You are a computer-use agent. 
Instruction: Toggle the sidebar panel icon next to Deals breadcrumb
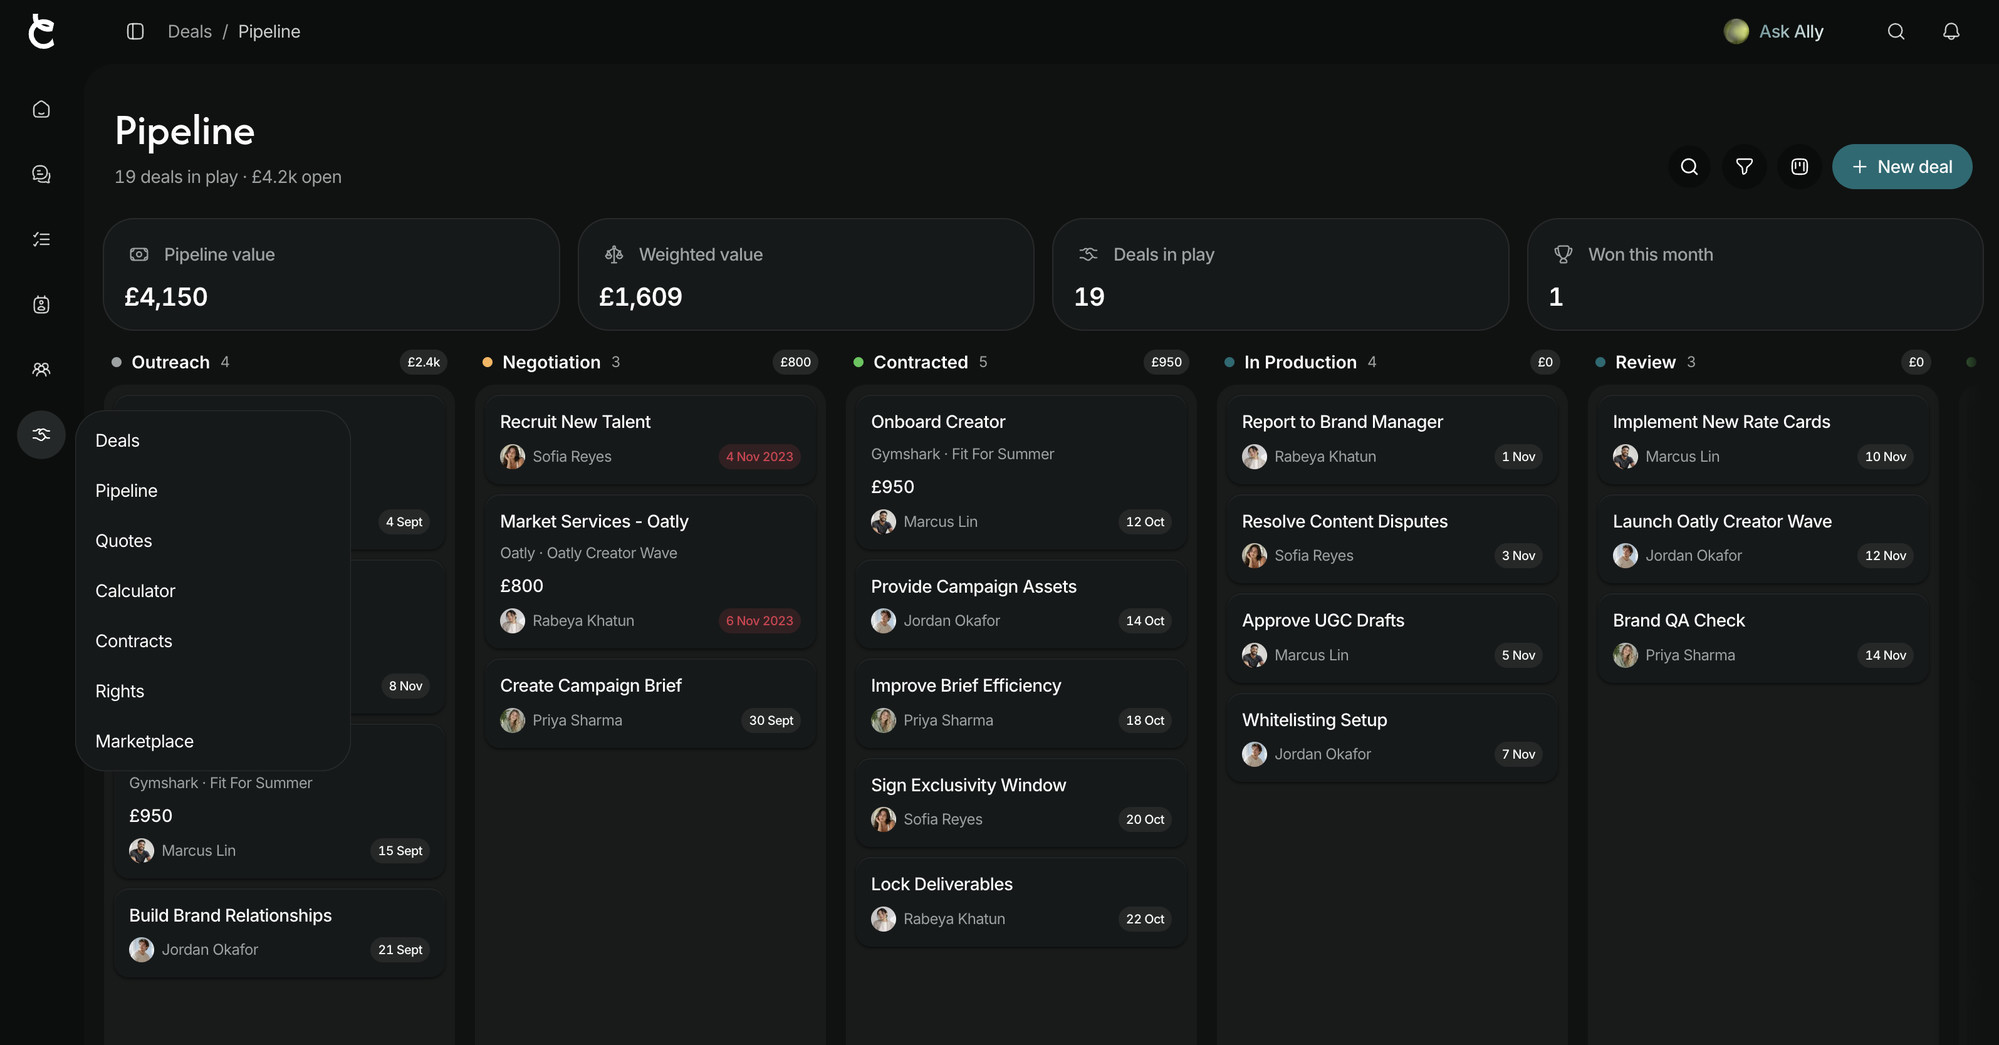[136, 32]
